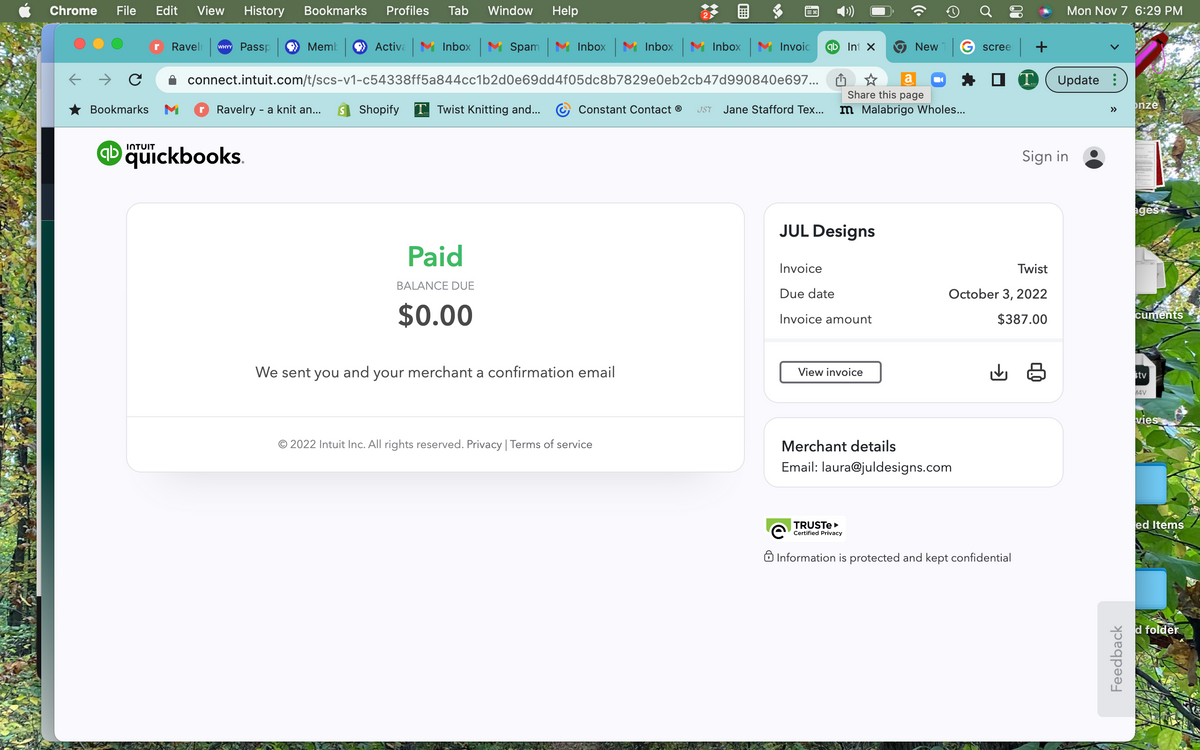Open the Zoom extension icon
This screenshot has width=1200, height=750.
tap(938, 80)
